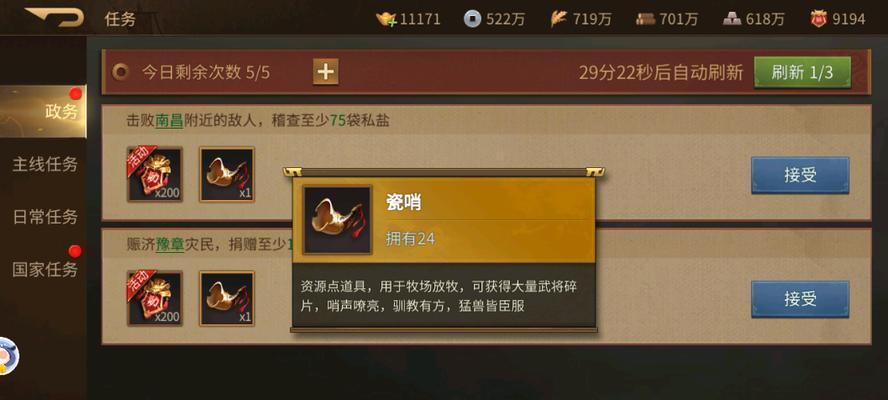This screenshot has height=400, width=888.
Task: Accept the 南昌 private salt task
Action: (x=800, y=175)
